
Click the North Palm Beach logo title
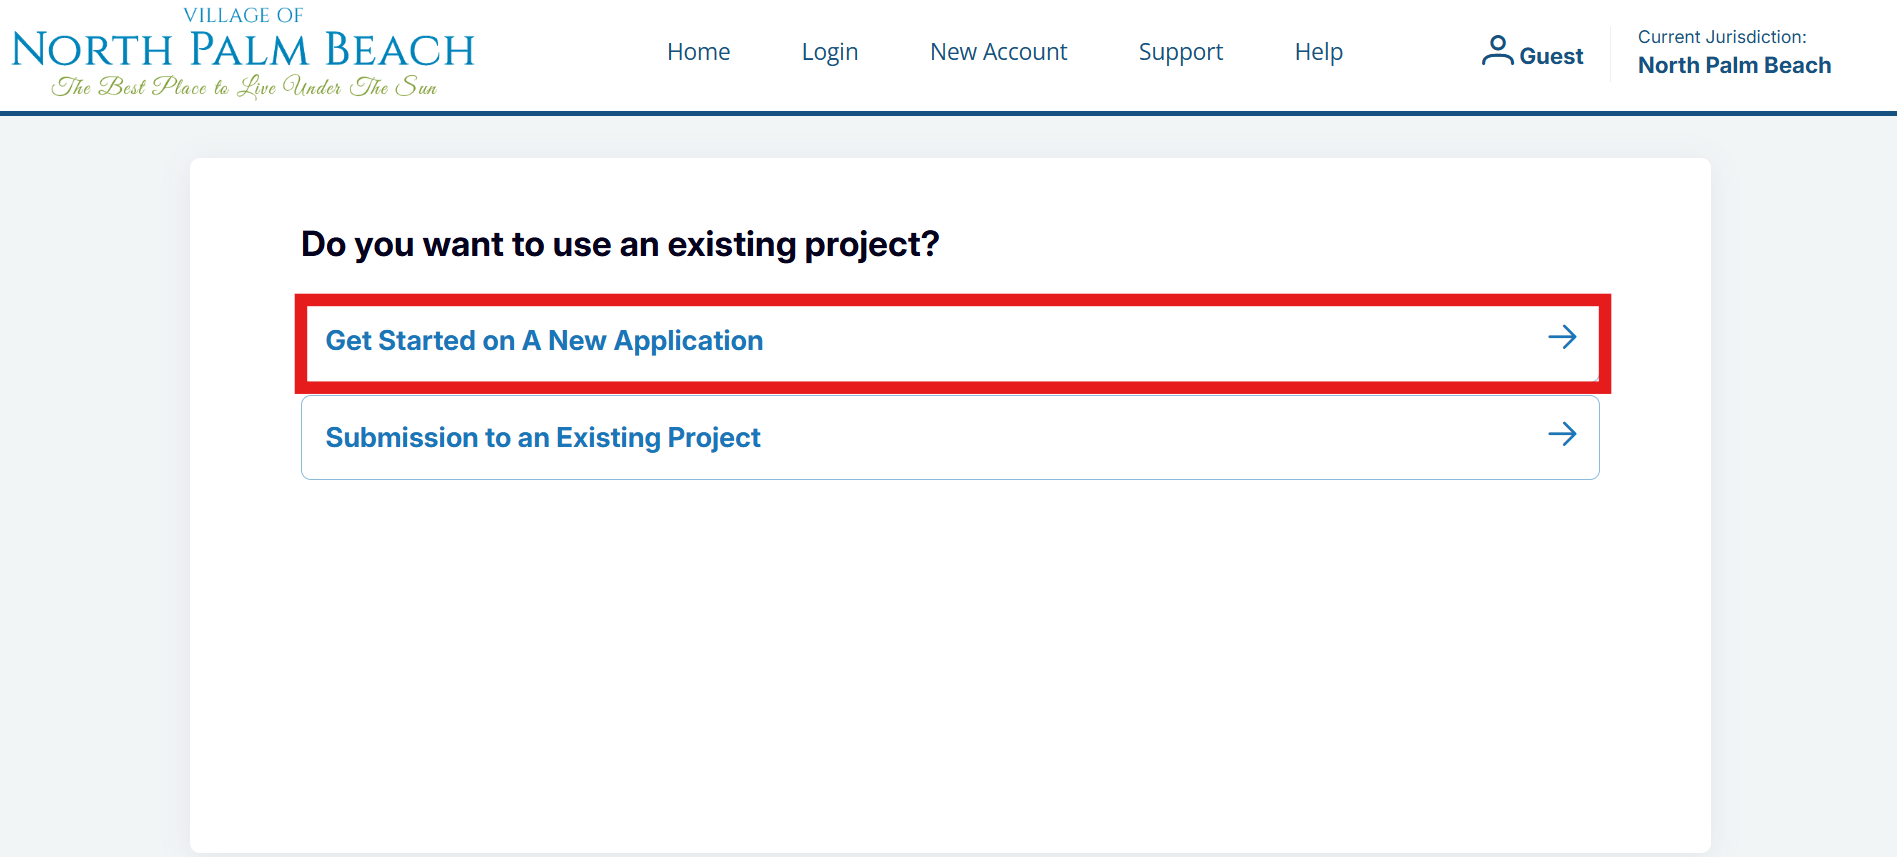click(x=243, y=50)
